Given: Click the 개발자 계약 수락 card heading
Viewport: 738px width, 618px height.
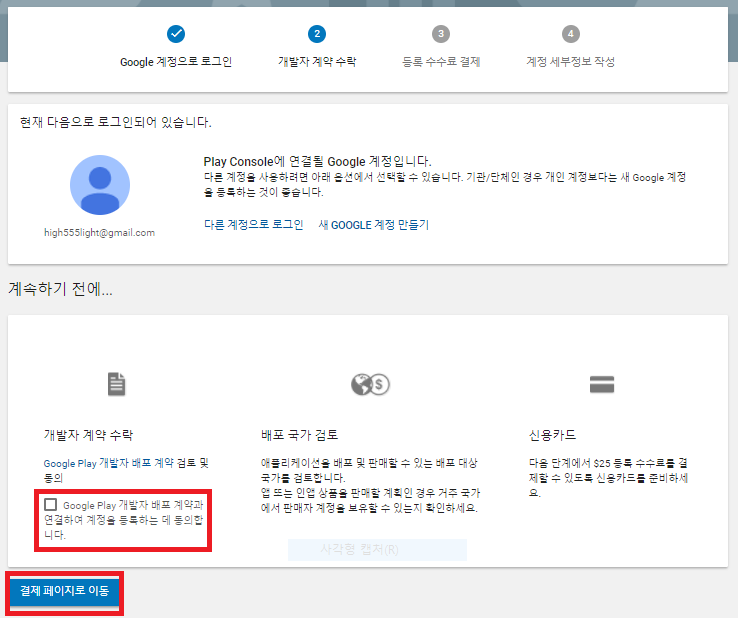Looking at the screenshot, I should pyautogui.click(x=88, y=434).
